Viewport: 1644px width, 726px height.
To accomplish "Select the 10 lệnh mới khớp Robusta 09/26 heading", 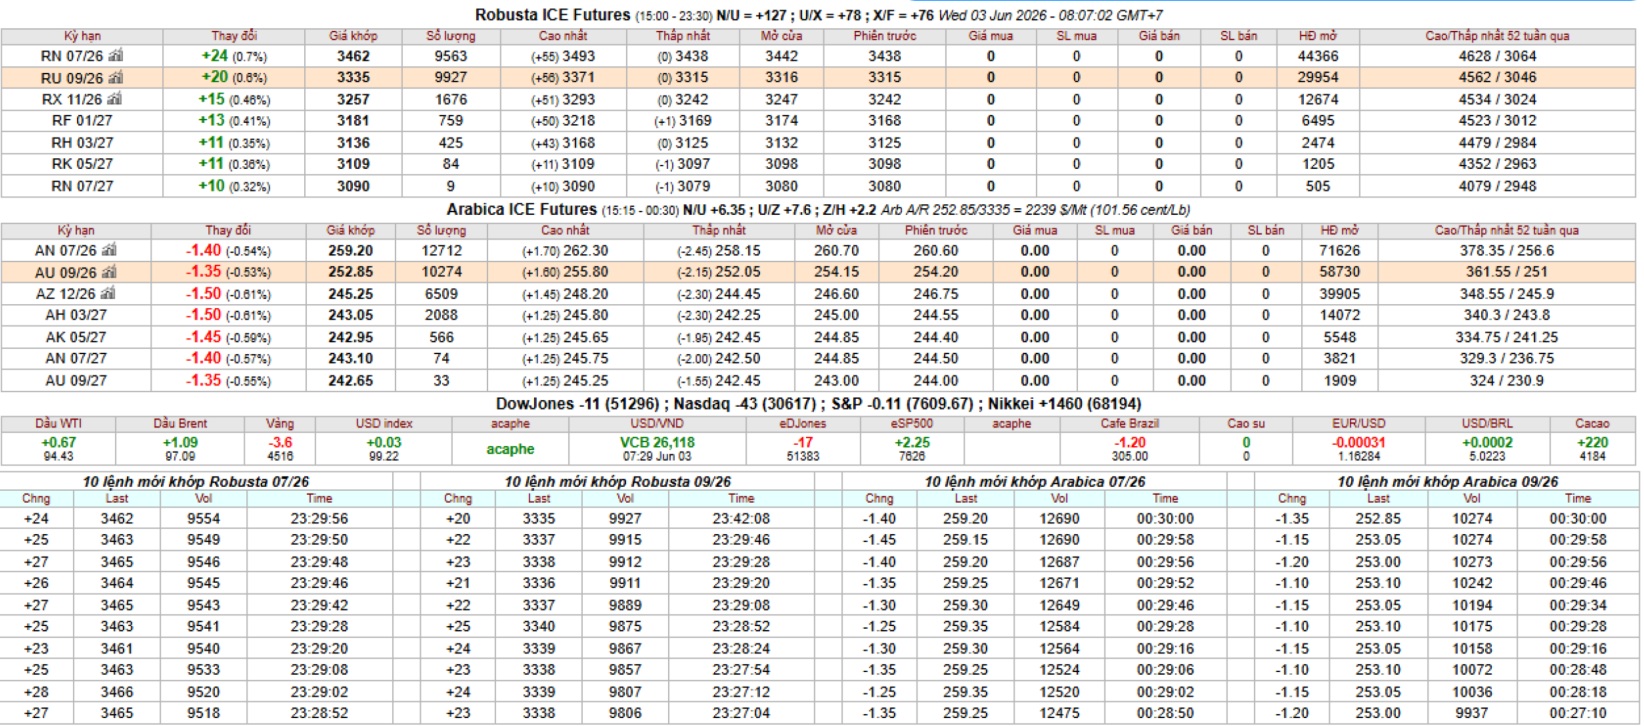I will pyautogui.click(x=617, y=481).
